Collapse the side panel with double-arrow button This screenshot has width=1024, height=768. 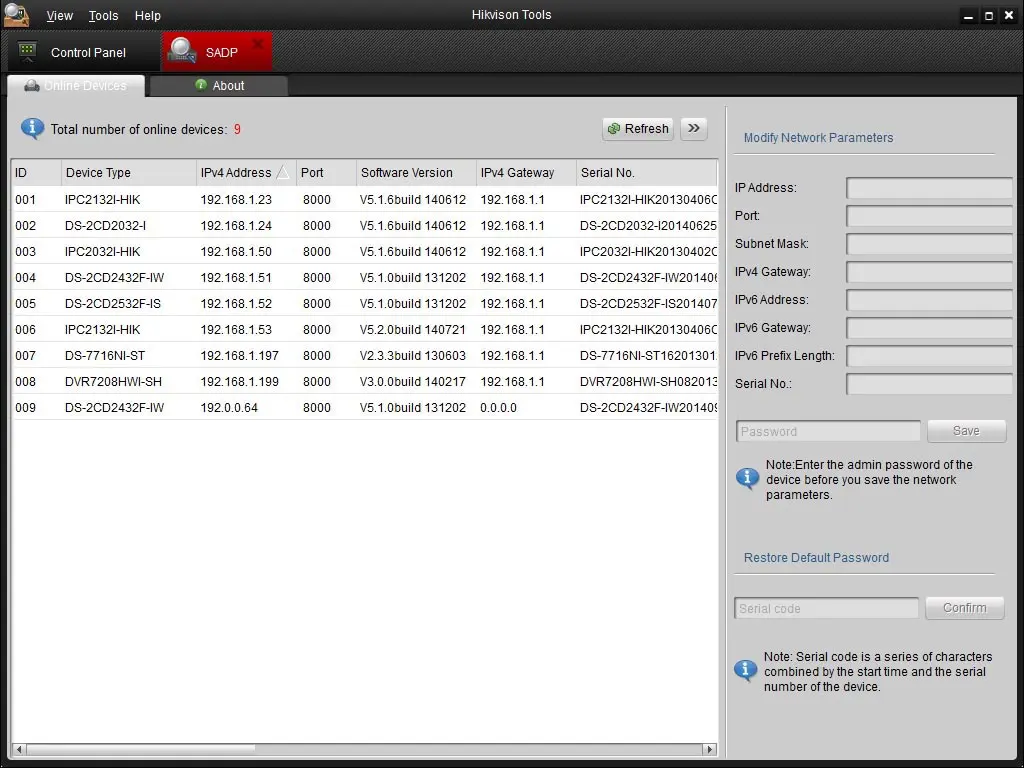694,129
